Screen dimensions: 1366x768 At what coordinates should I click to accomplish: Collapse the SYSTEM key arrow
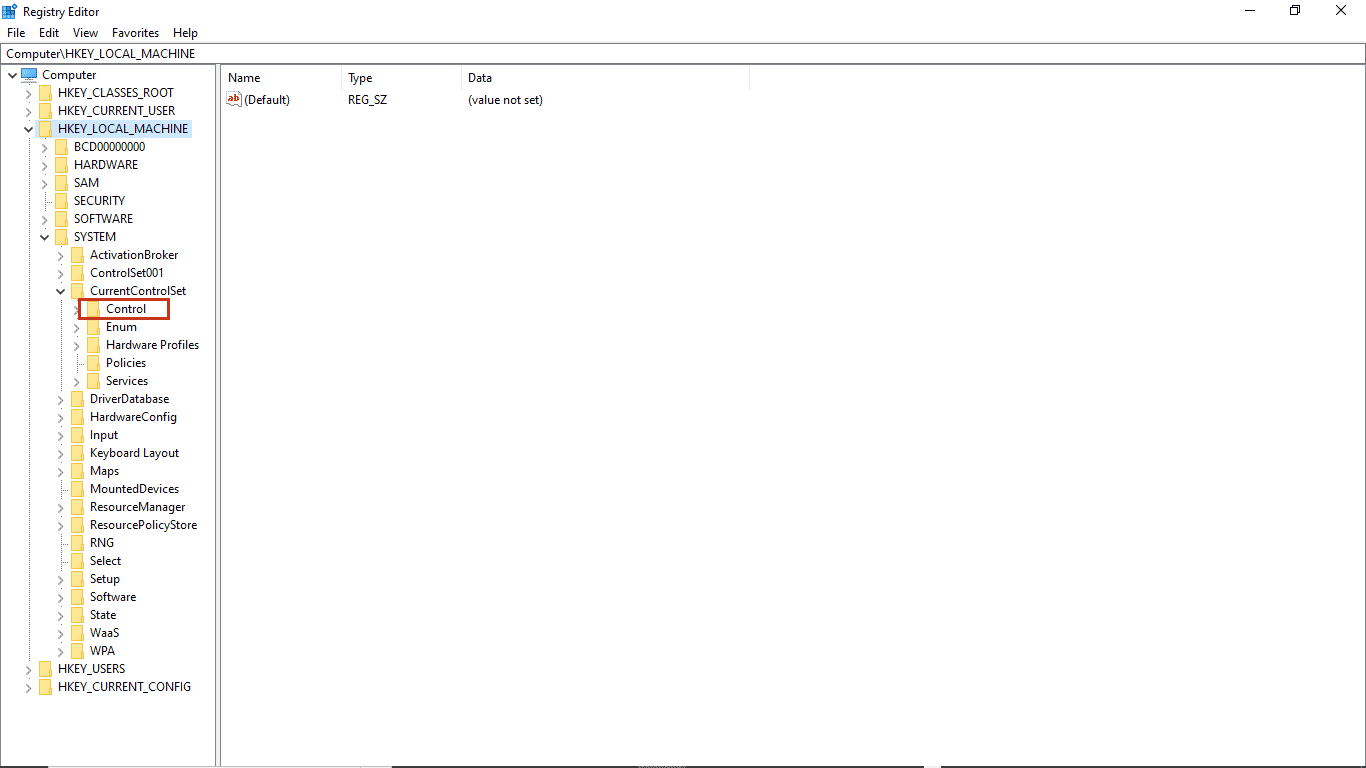(x=44, y=237)
